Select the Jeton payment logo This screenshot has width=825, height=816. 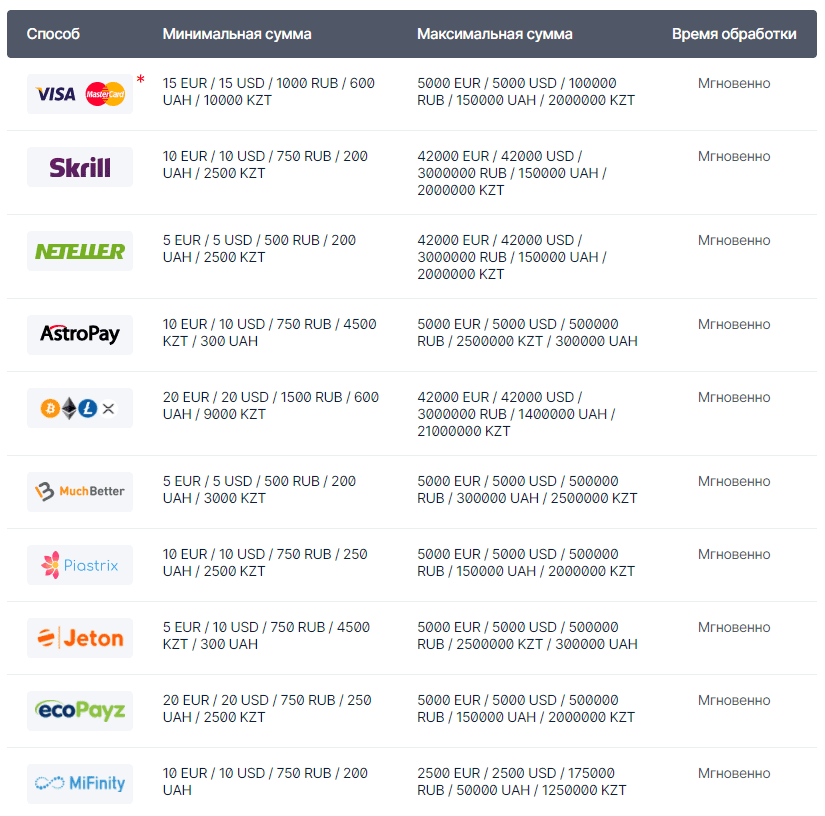[80, 638]
